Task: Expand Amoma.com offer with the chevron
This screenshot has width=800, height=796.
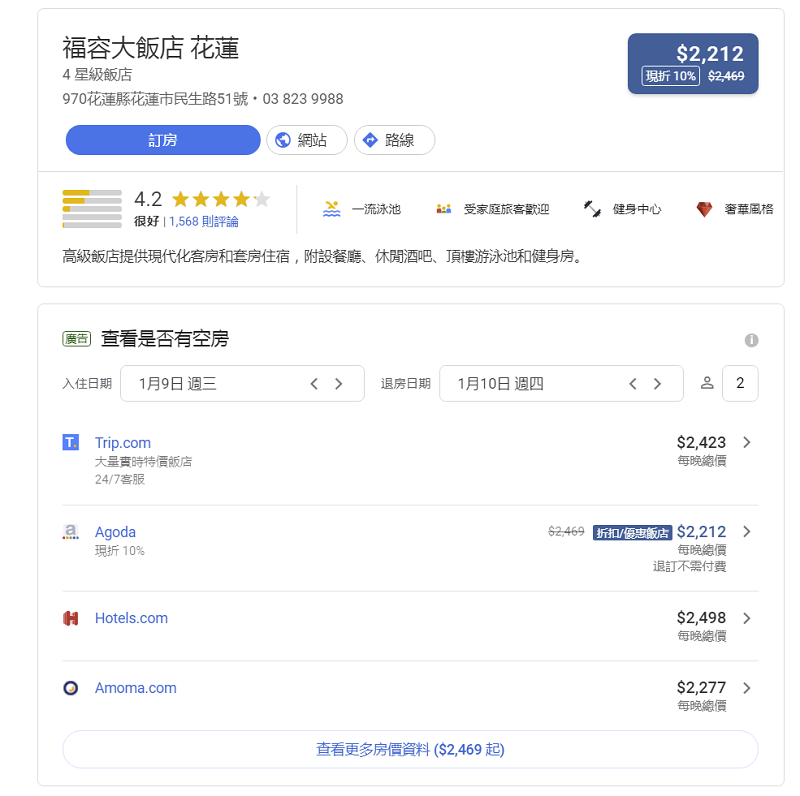Action: 747,688
